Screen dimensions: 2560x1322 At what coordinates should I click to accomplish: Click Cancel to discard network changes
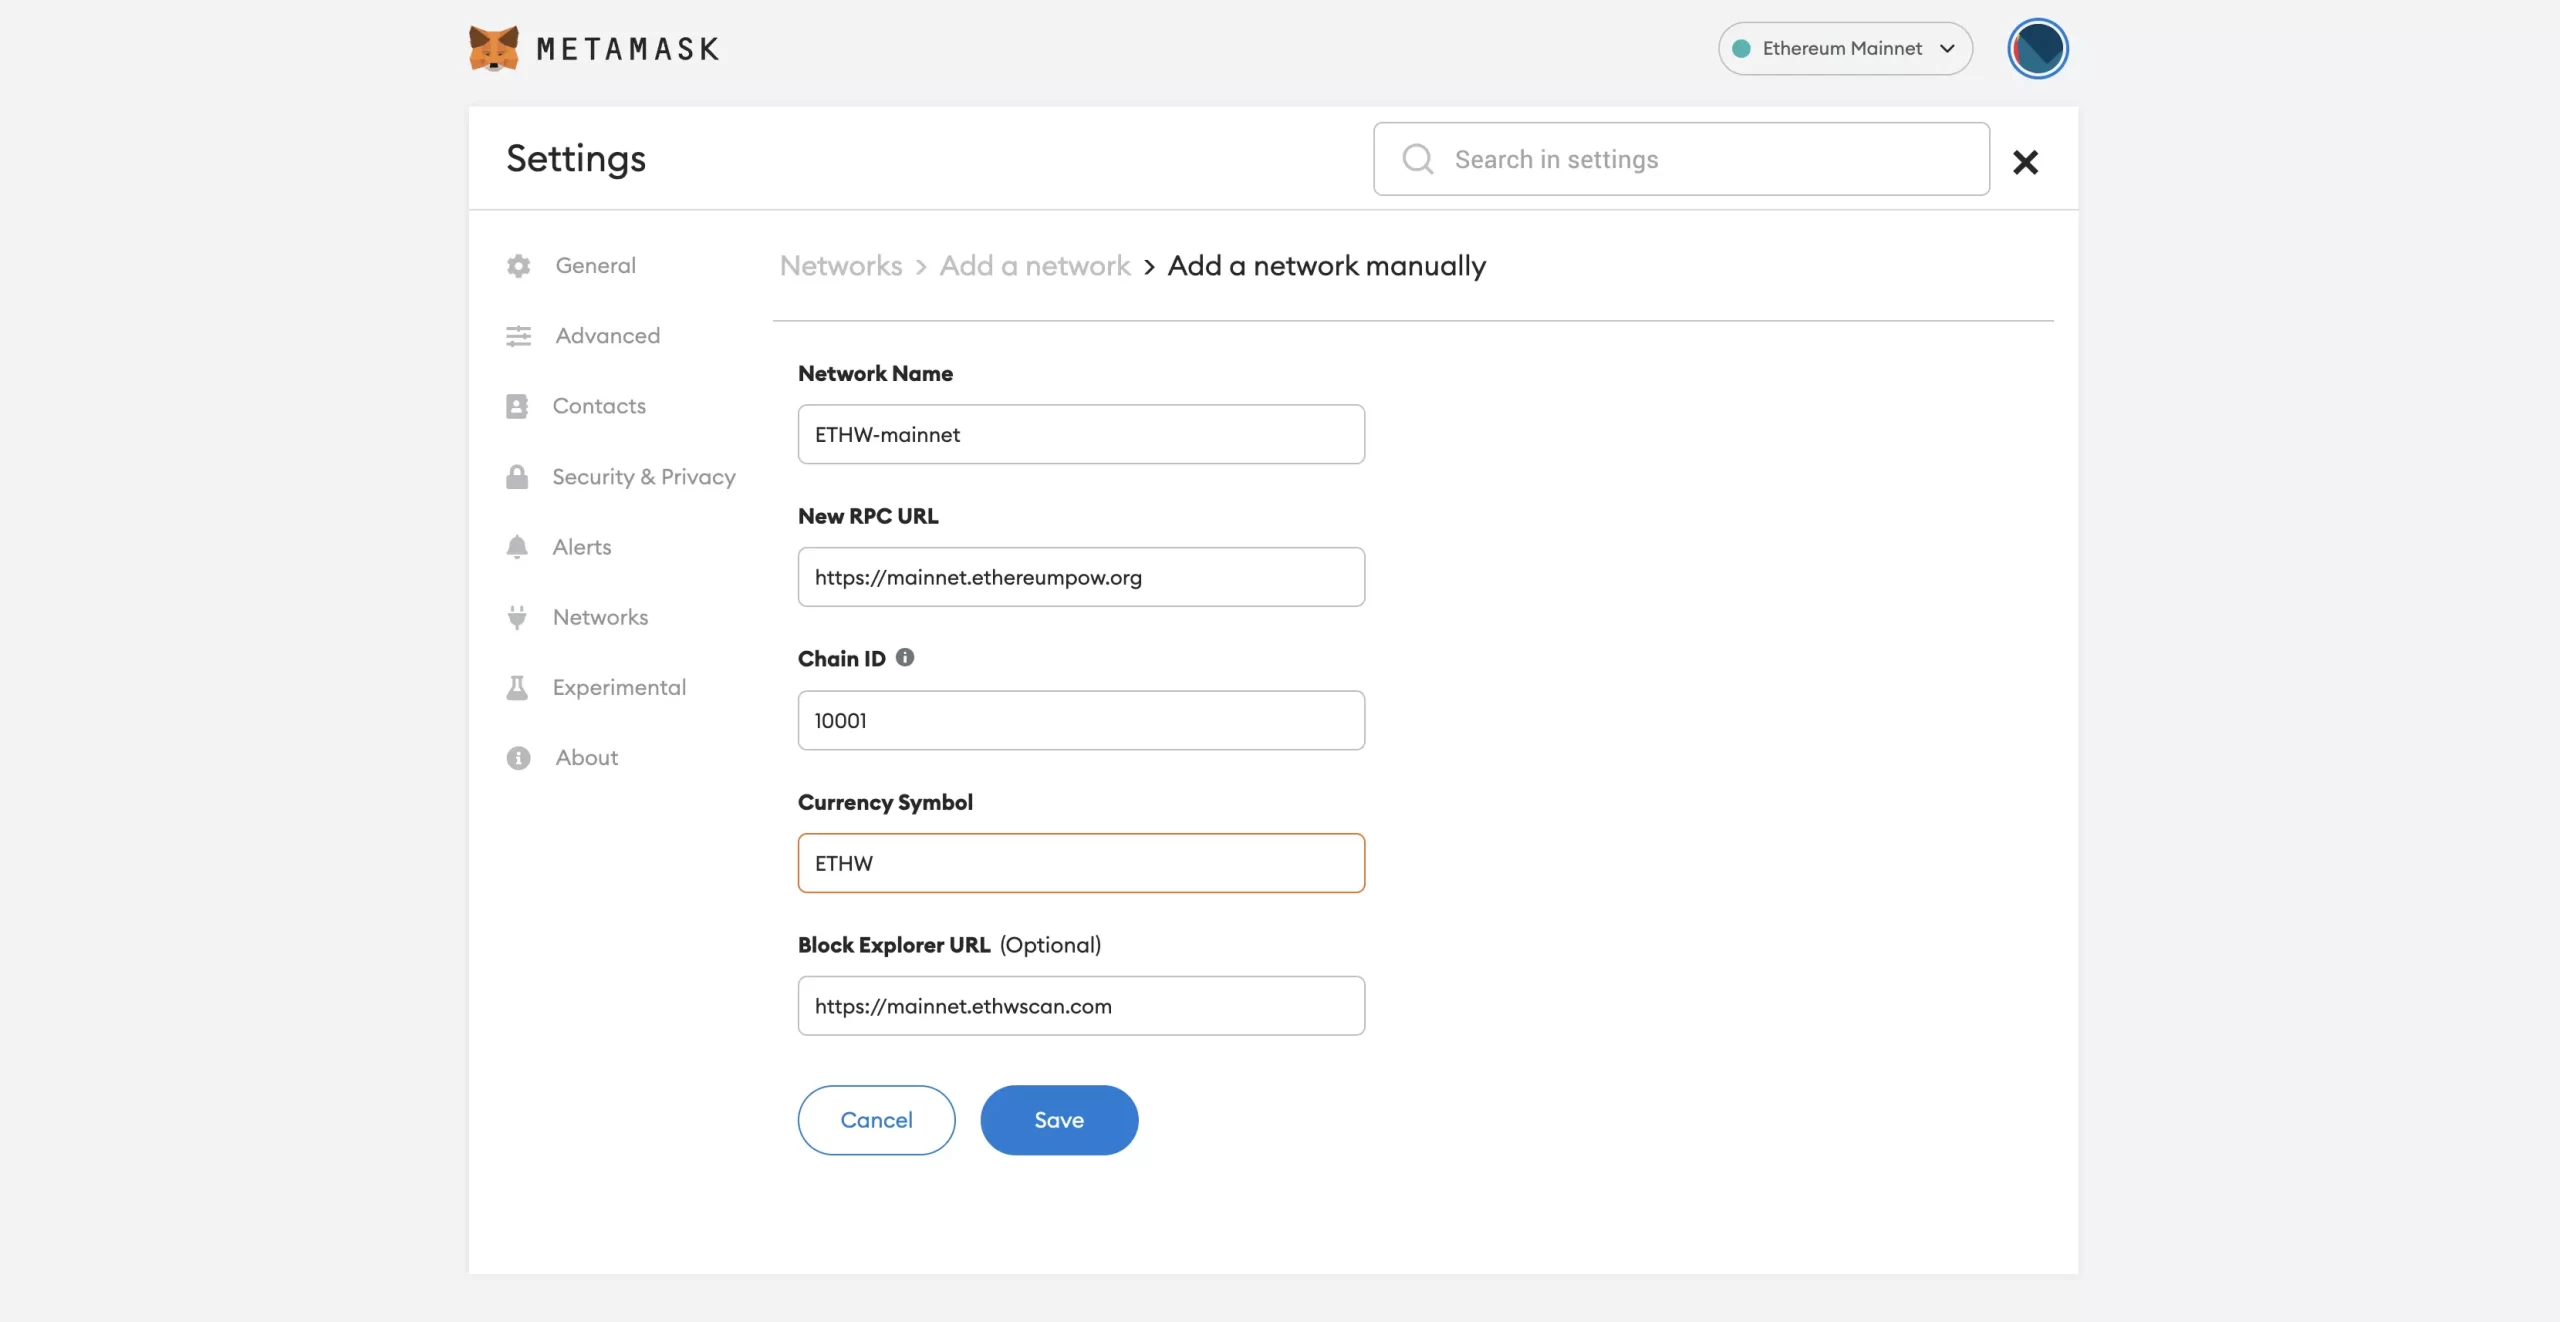[876, 1120]
